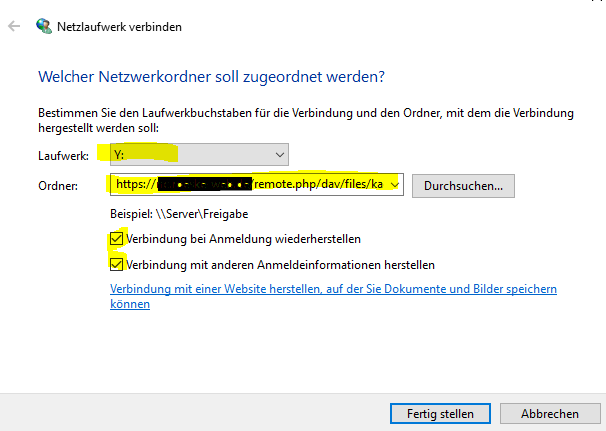Toggle the 'Verbindung bei Anmeldung wiederherstellen' checkbox
The width and height of the screenshot is (606, 431).
tap(116, 238)
